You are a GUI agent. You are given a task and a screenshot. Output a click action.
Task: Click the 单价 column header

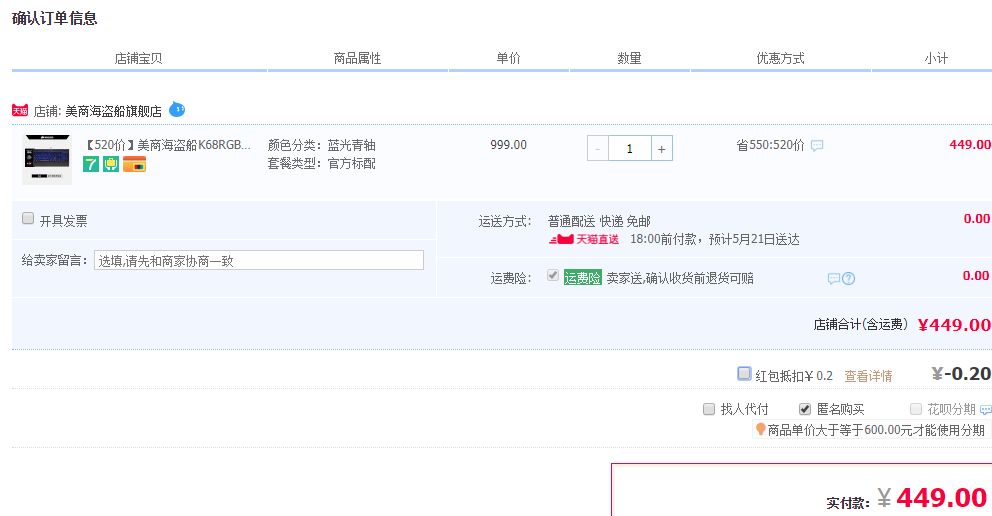[509, 58]
